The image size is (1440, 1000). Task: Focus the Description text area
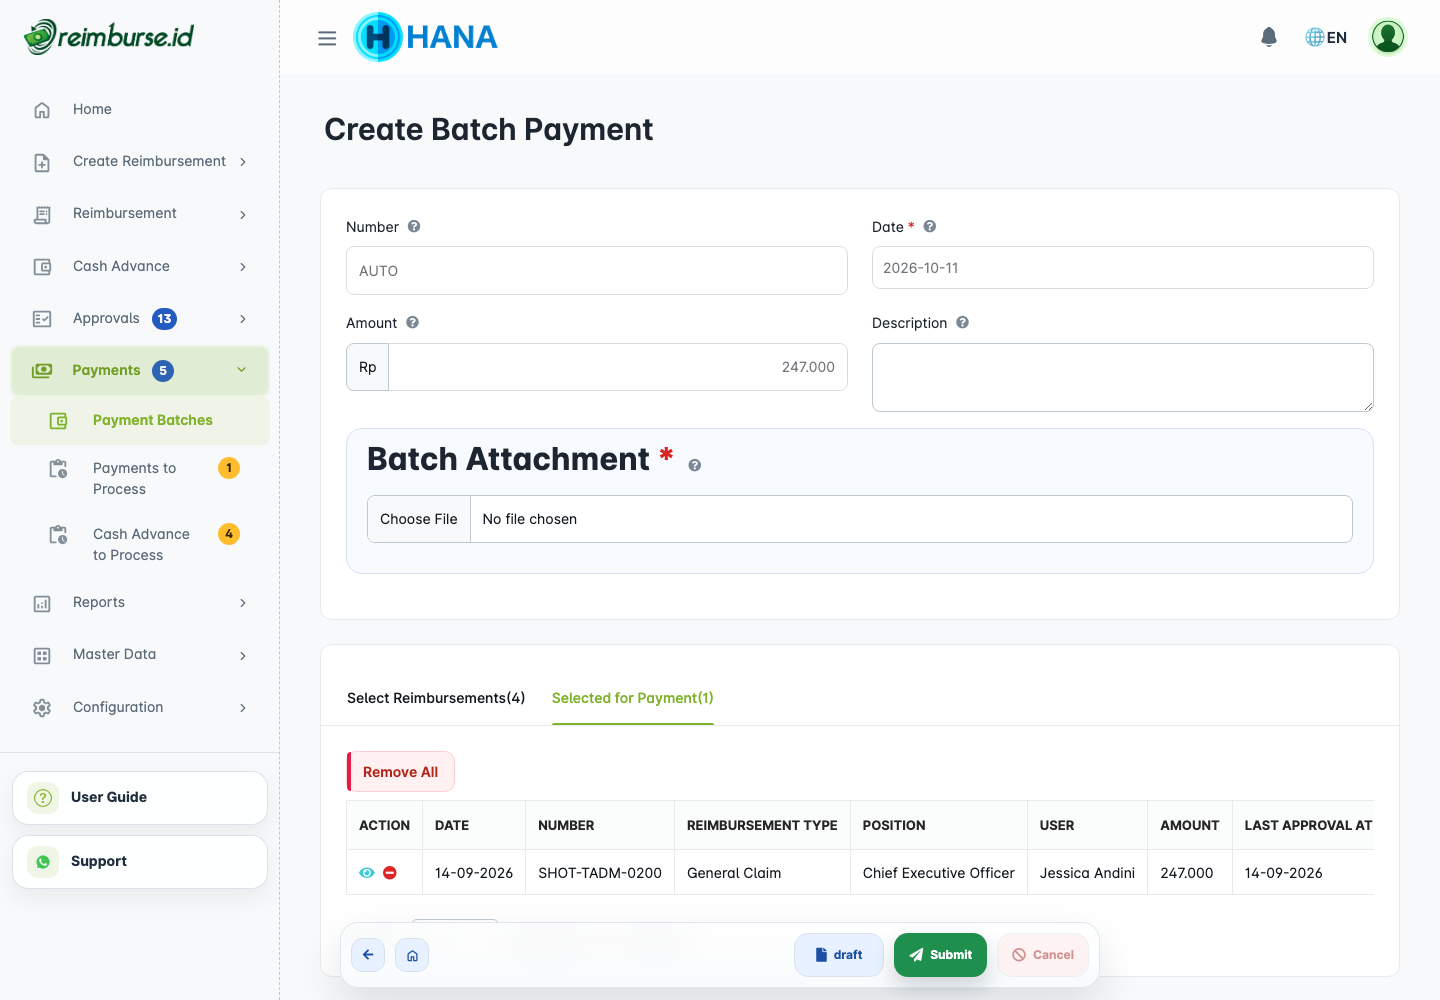pos(1122,378)
